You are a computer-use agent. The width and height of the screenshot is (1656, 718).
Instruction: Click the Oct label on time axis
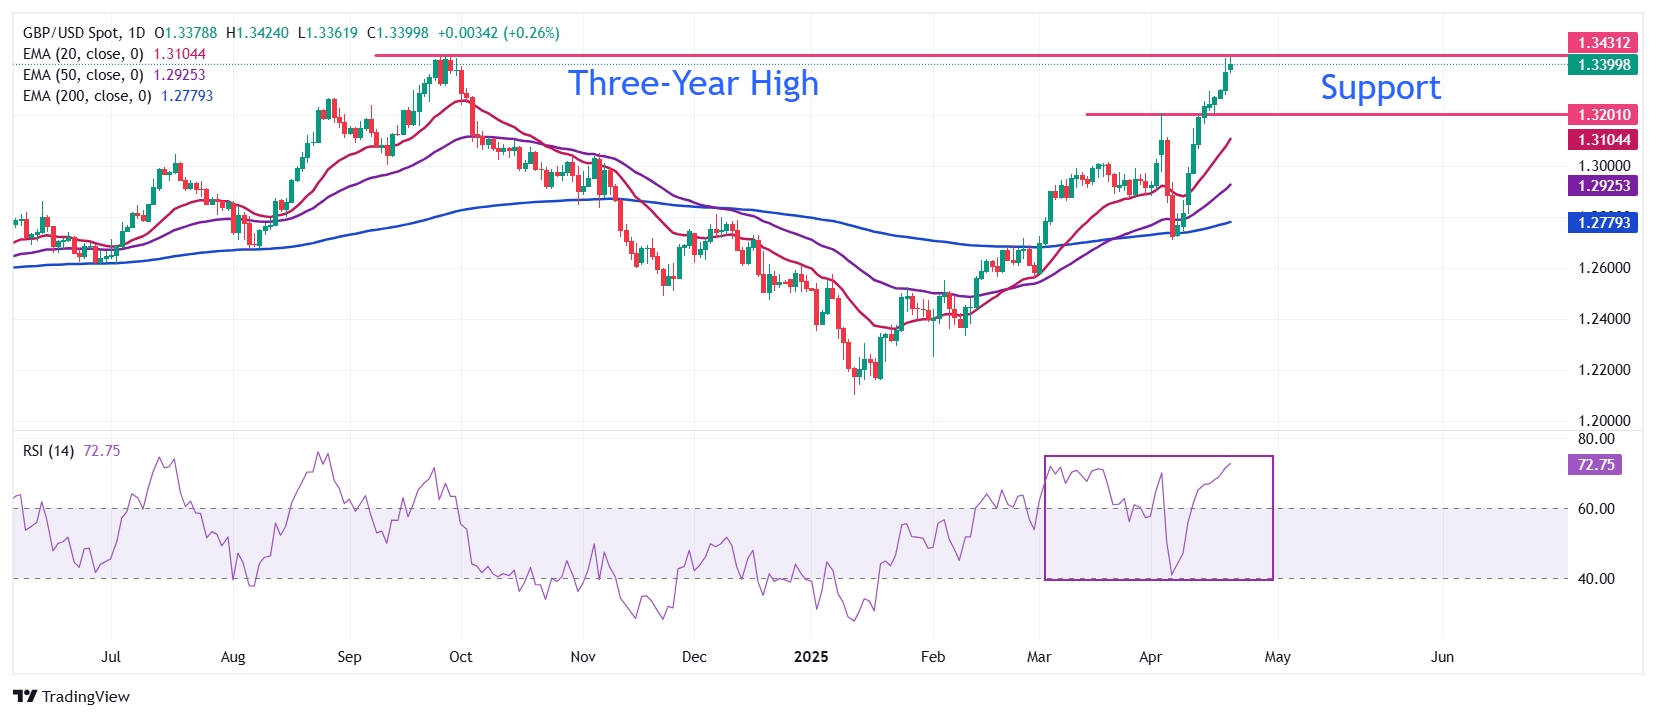[460, 657]
